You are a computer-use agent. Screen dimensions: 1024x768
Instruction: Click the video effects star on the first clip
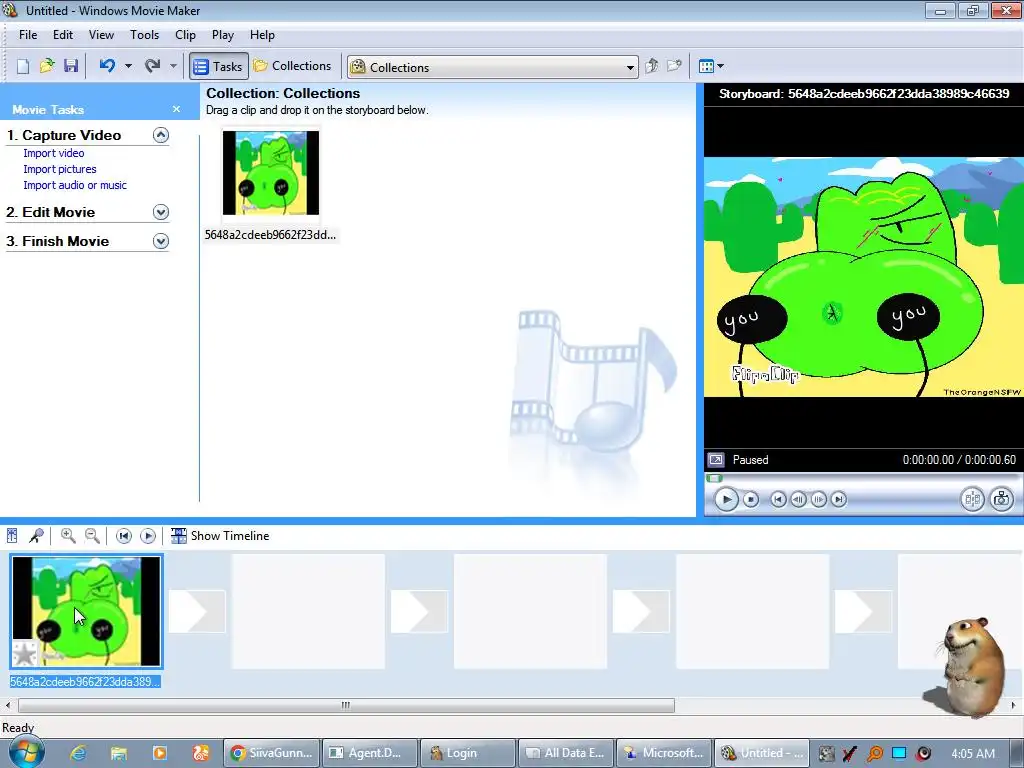click(x=25, y=653)
